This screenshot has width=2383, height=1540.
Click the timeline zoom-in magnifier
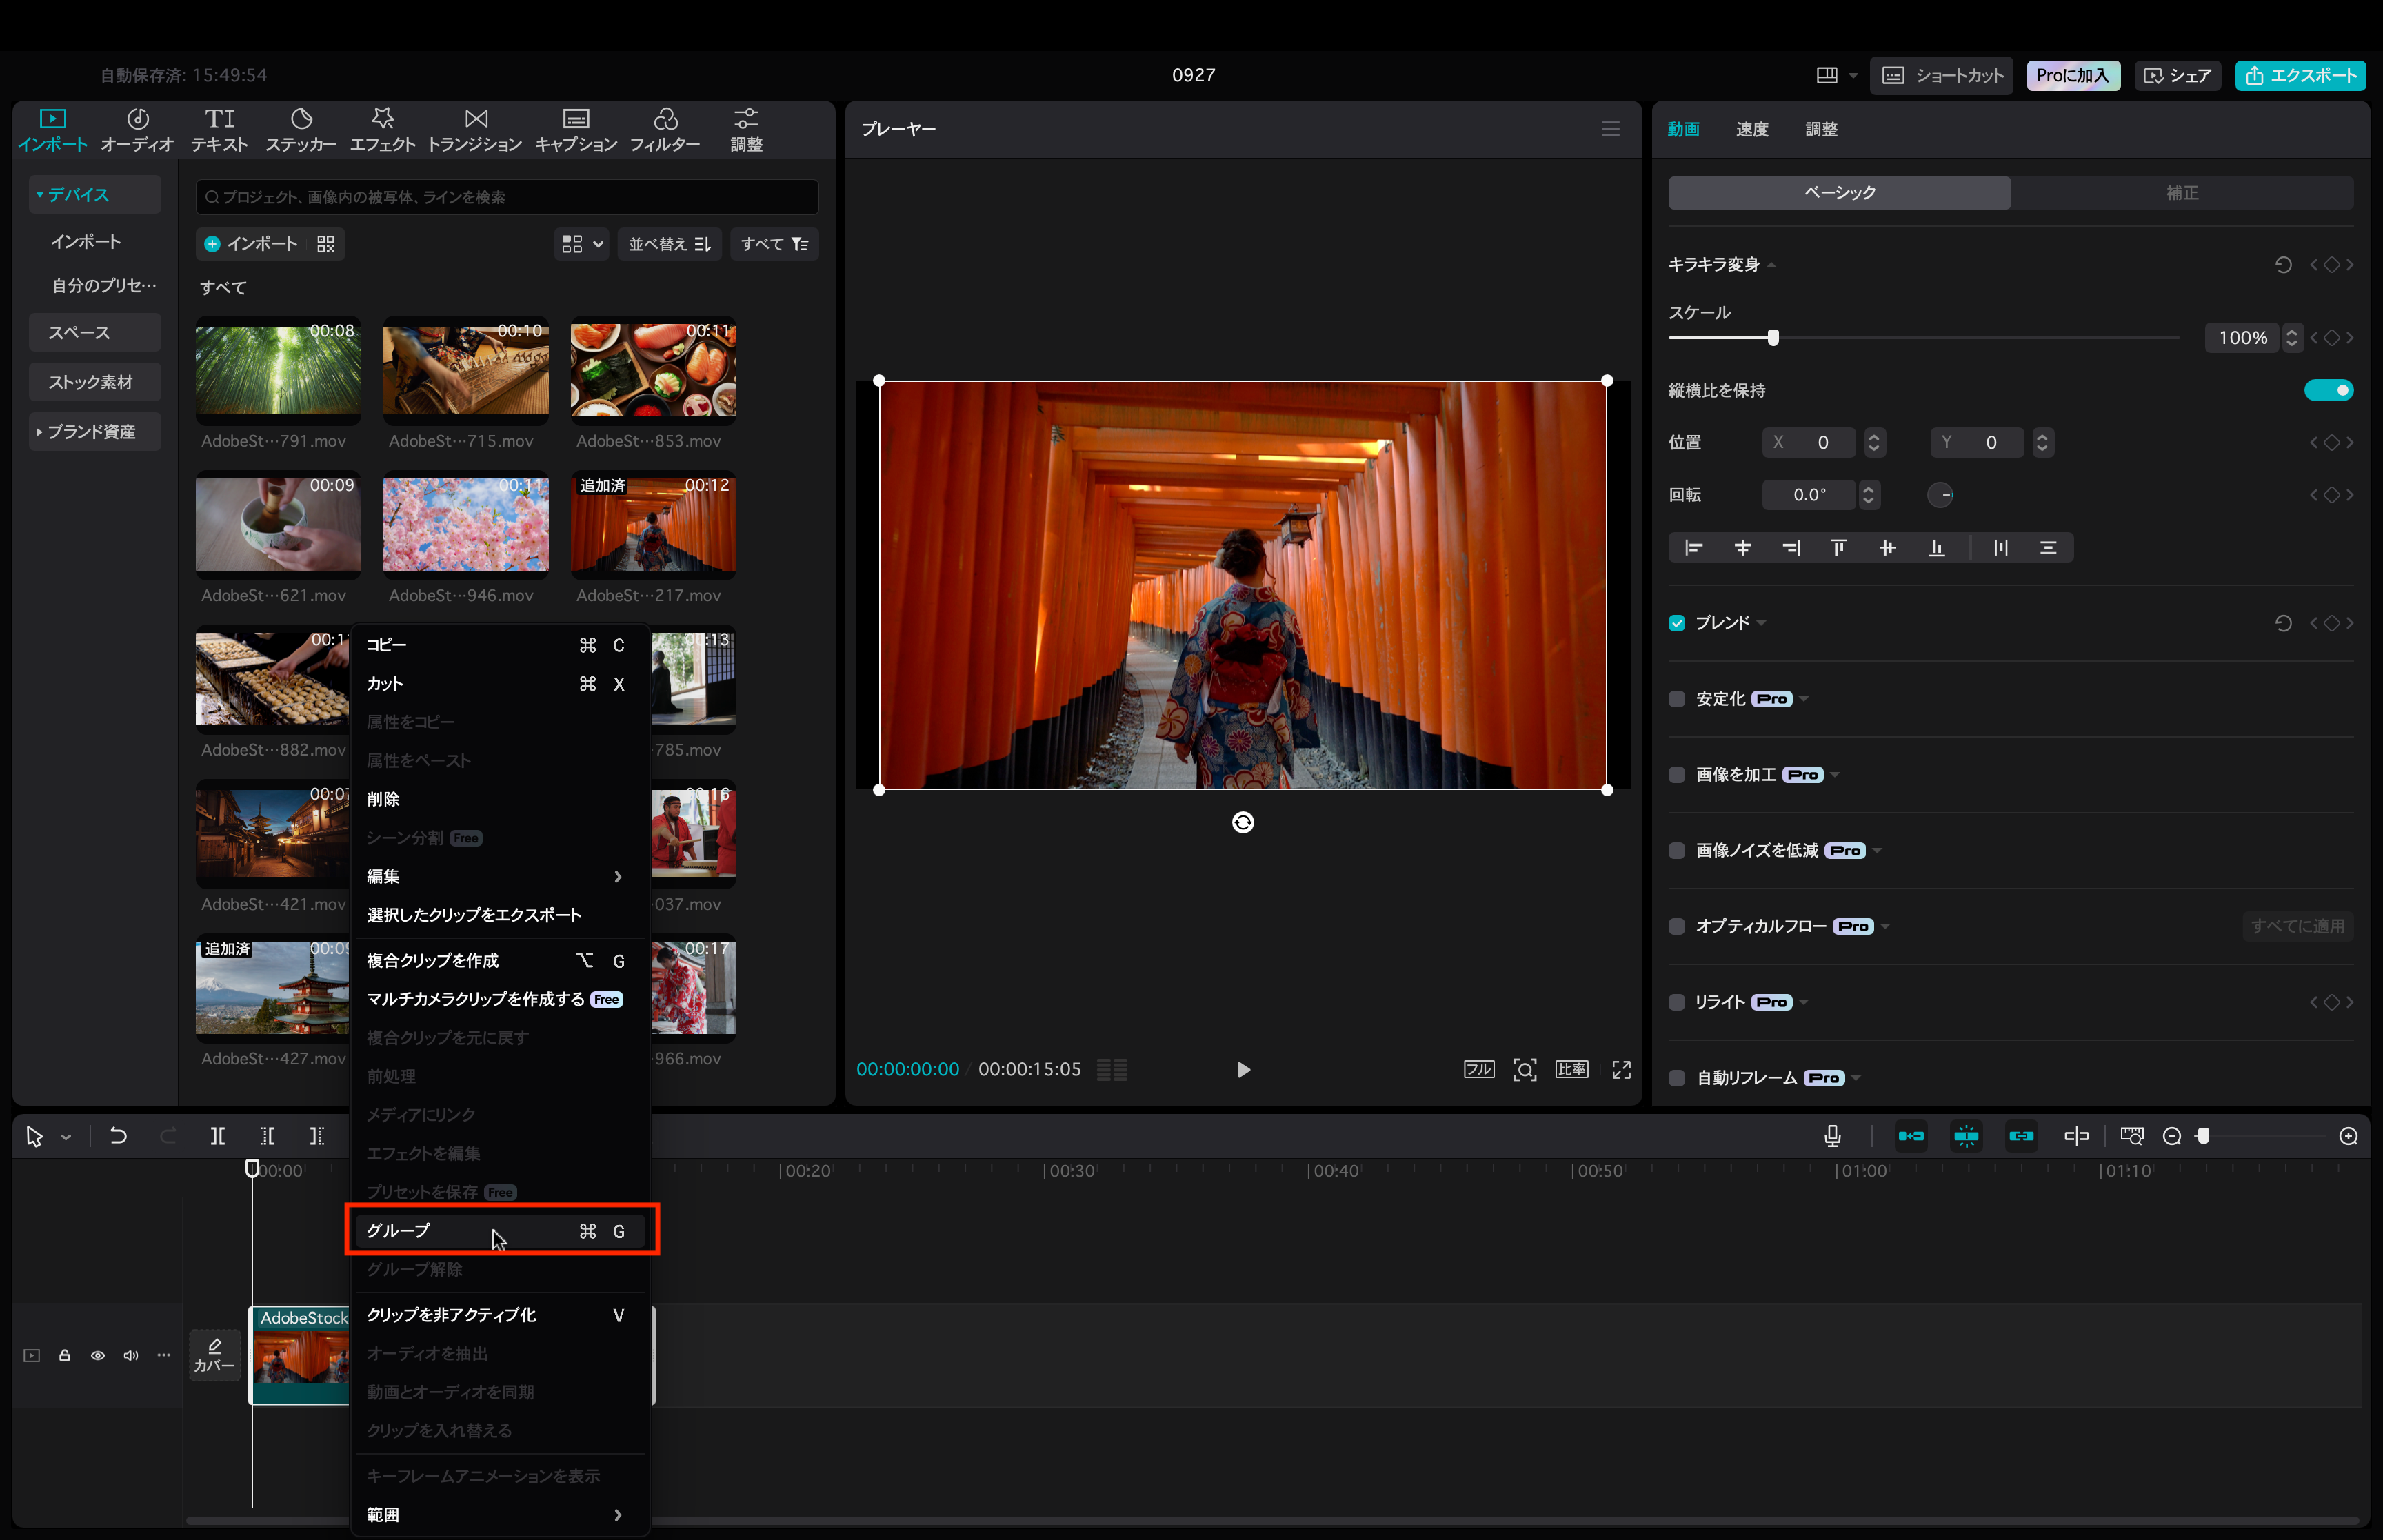(x=2348, y=1136)
